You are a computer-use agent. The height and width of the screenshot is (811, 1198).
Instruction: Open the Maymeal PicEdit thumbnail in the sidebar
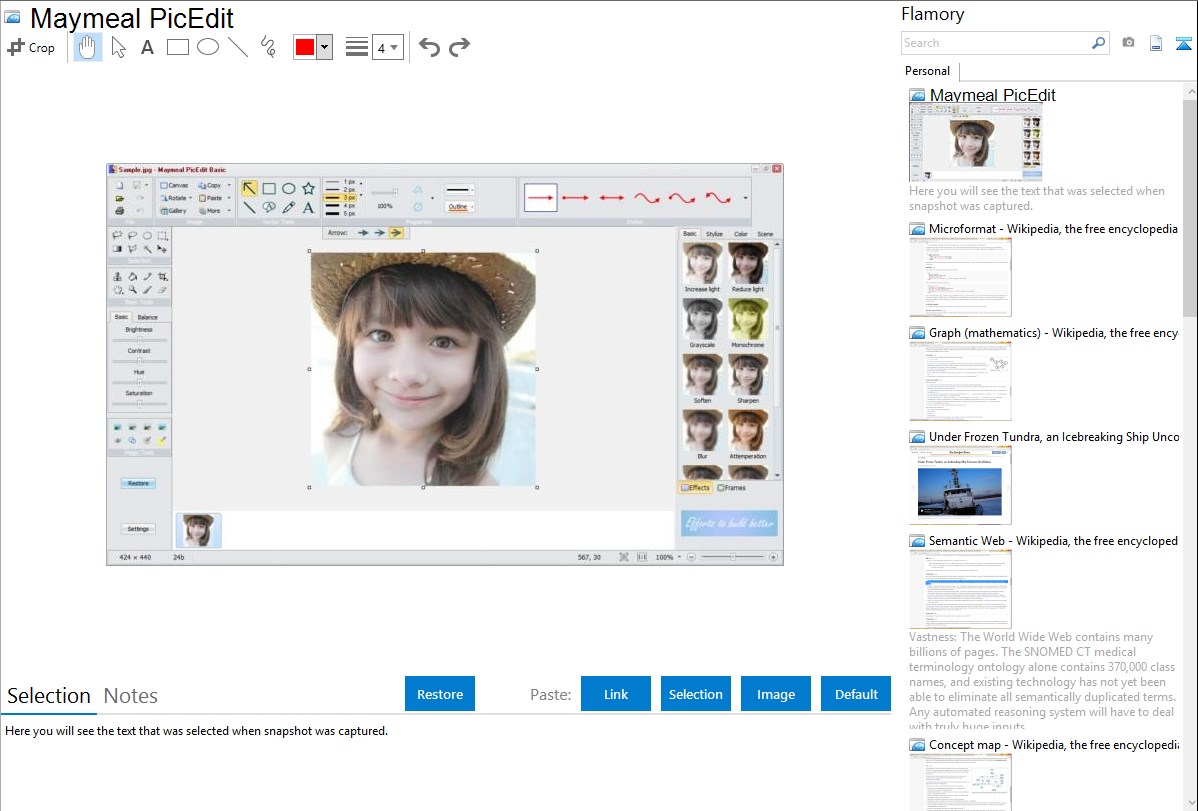(x=976, y=143)
